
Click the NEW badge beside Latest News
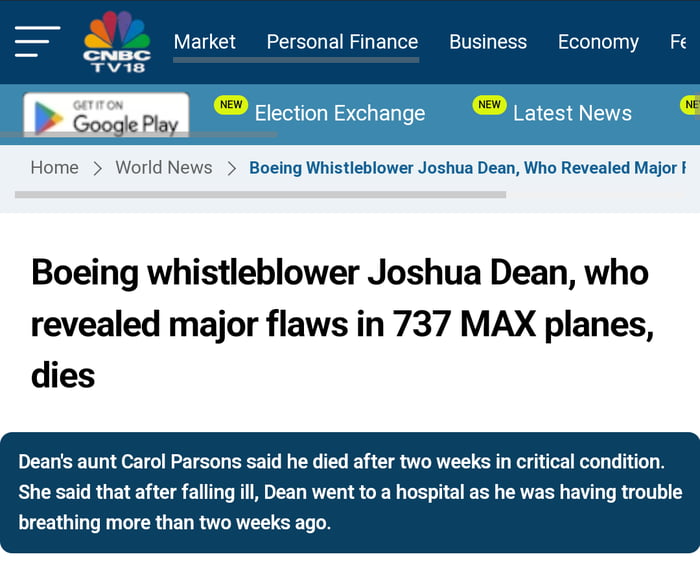pyautogui.click(x=489, y=105)
